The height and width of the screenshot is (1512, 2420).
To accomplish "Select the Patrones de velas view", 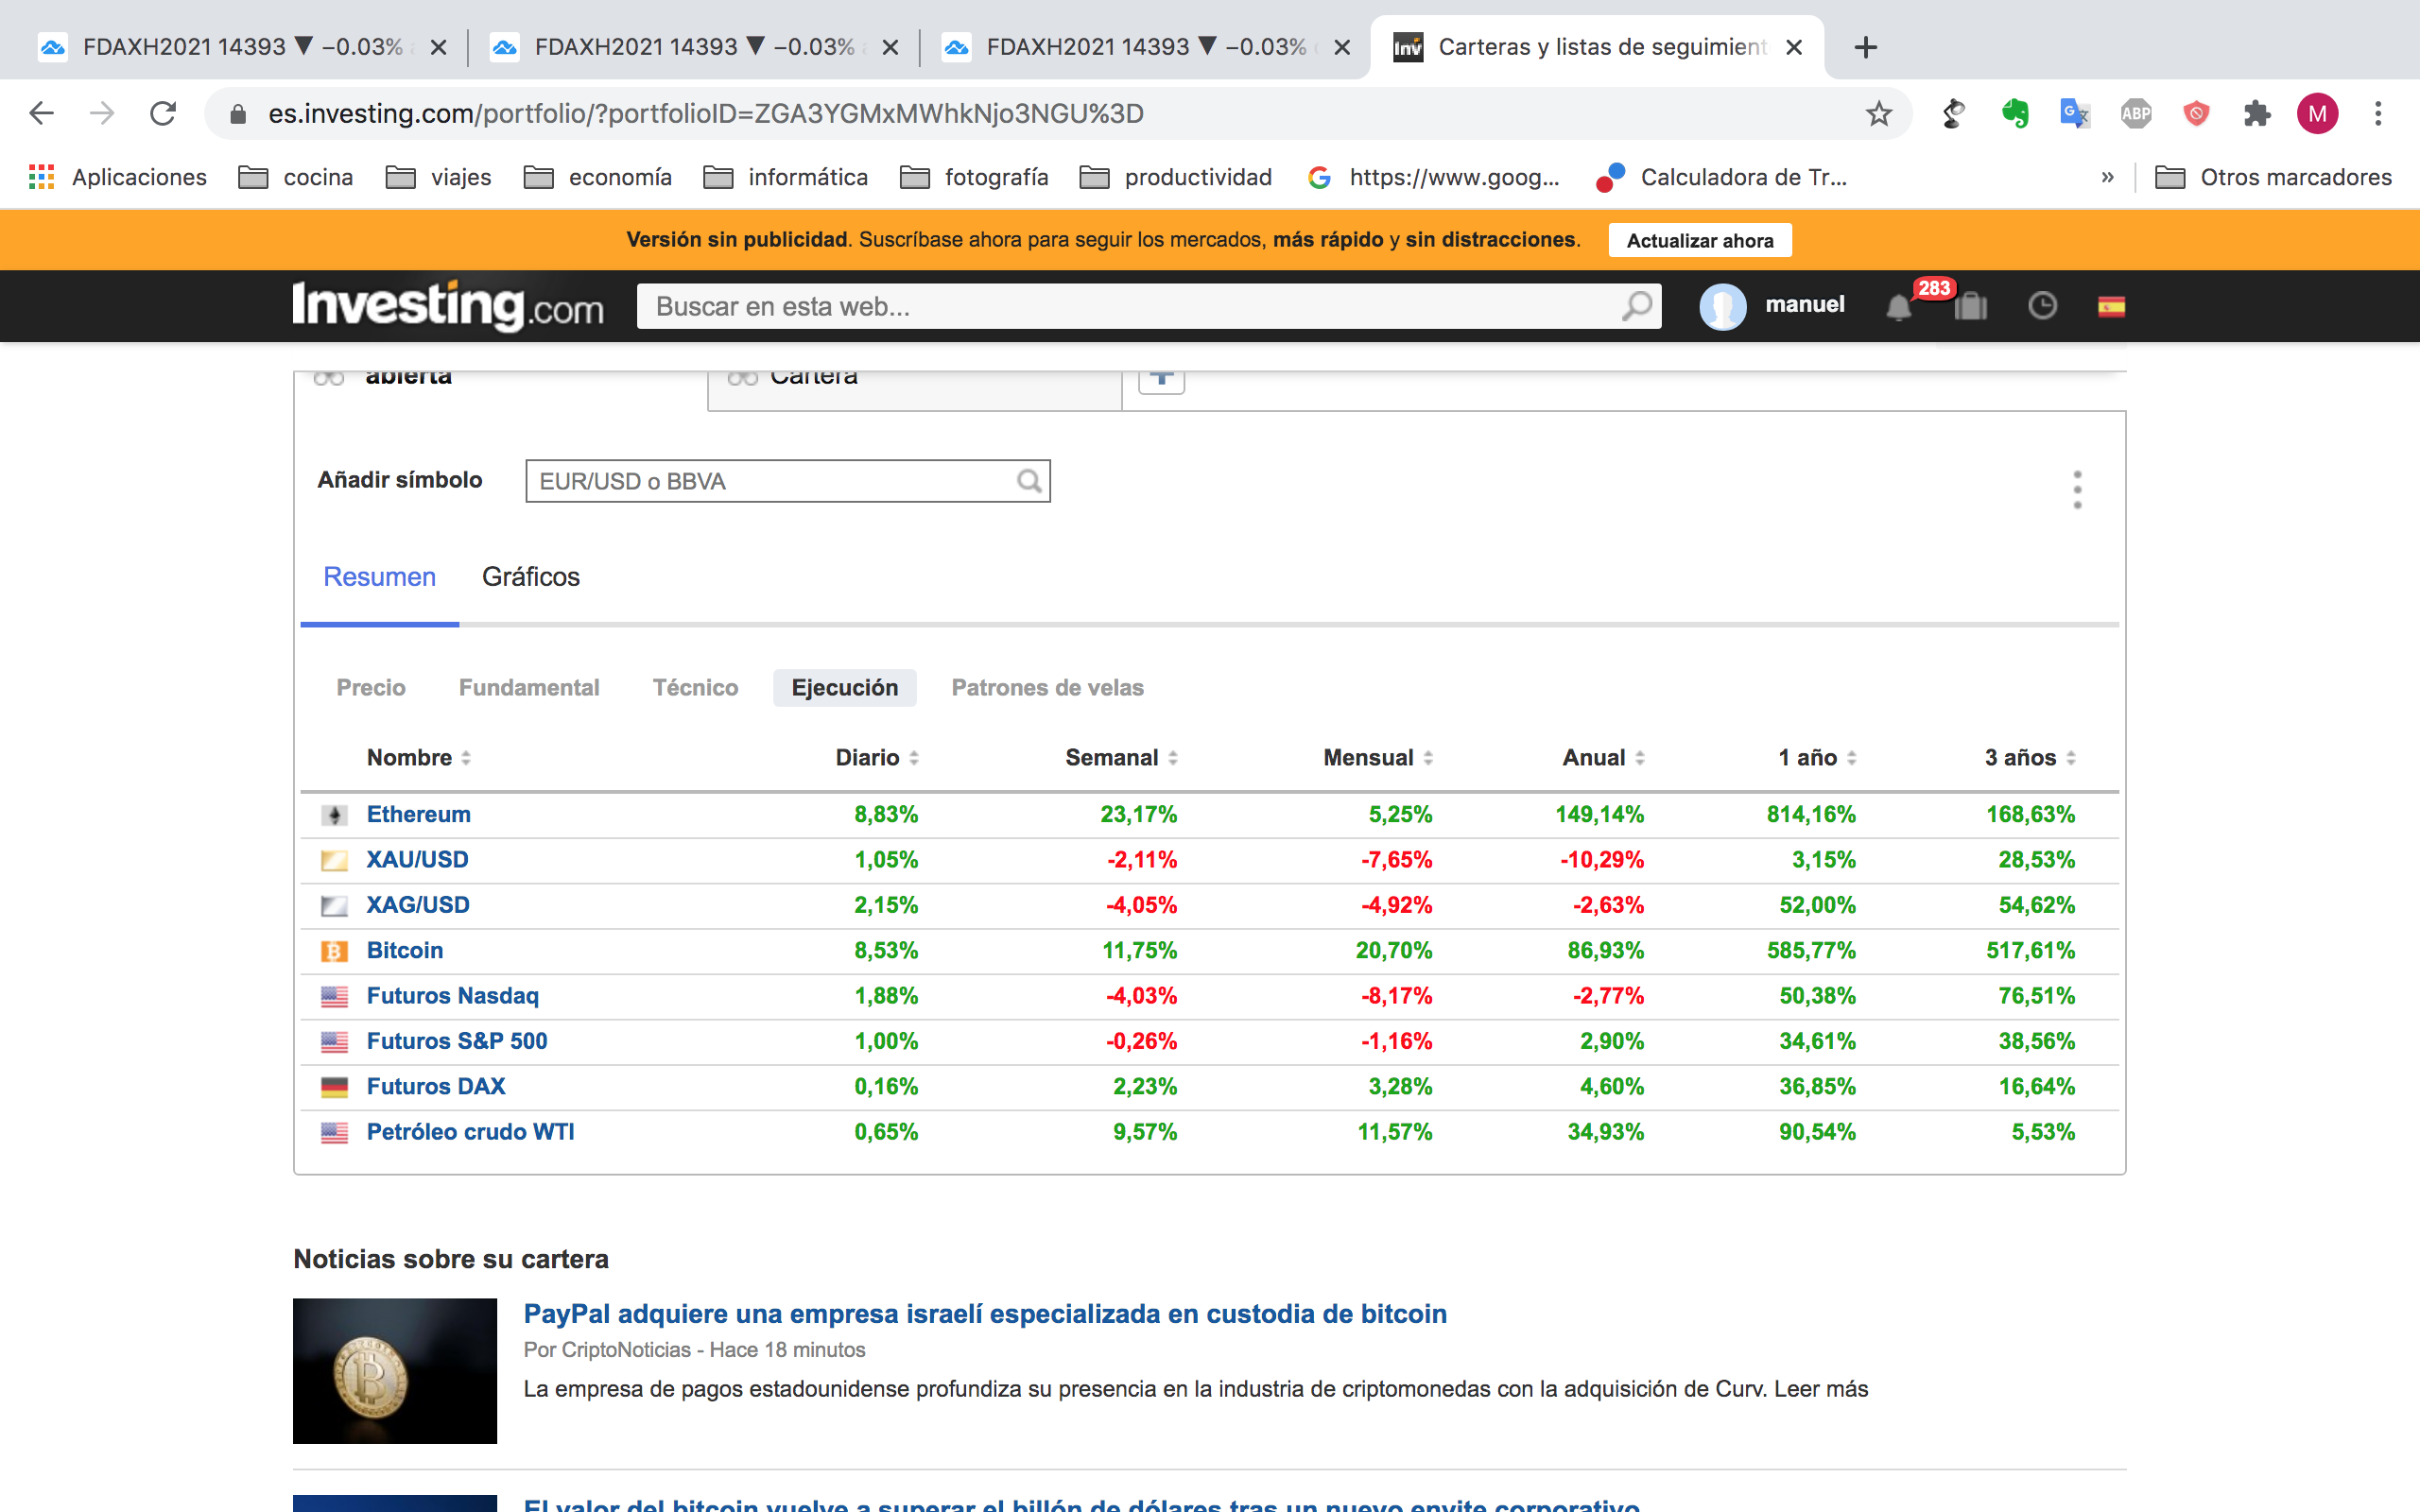I will [1047, 688].
